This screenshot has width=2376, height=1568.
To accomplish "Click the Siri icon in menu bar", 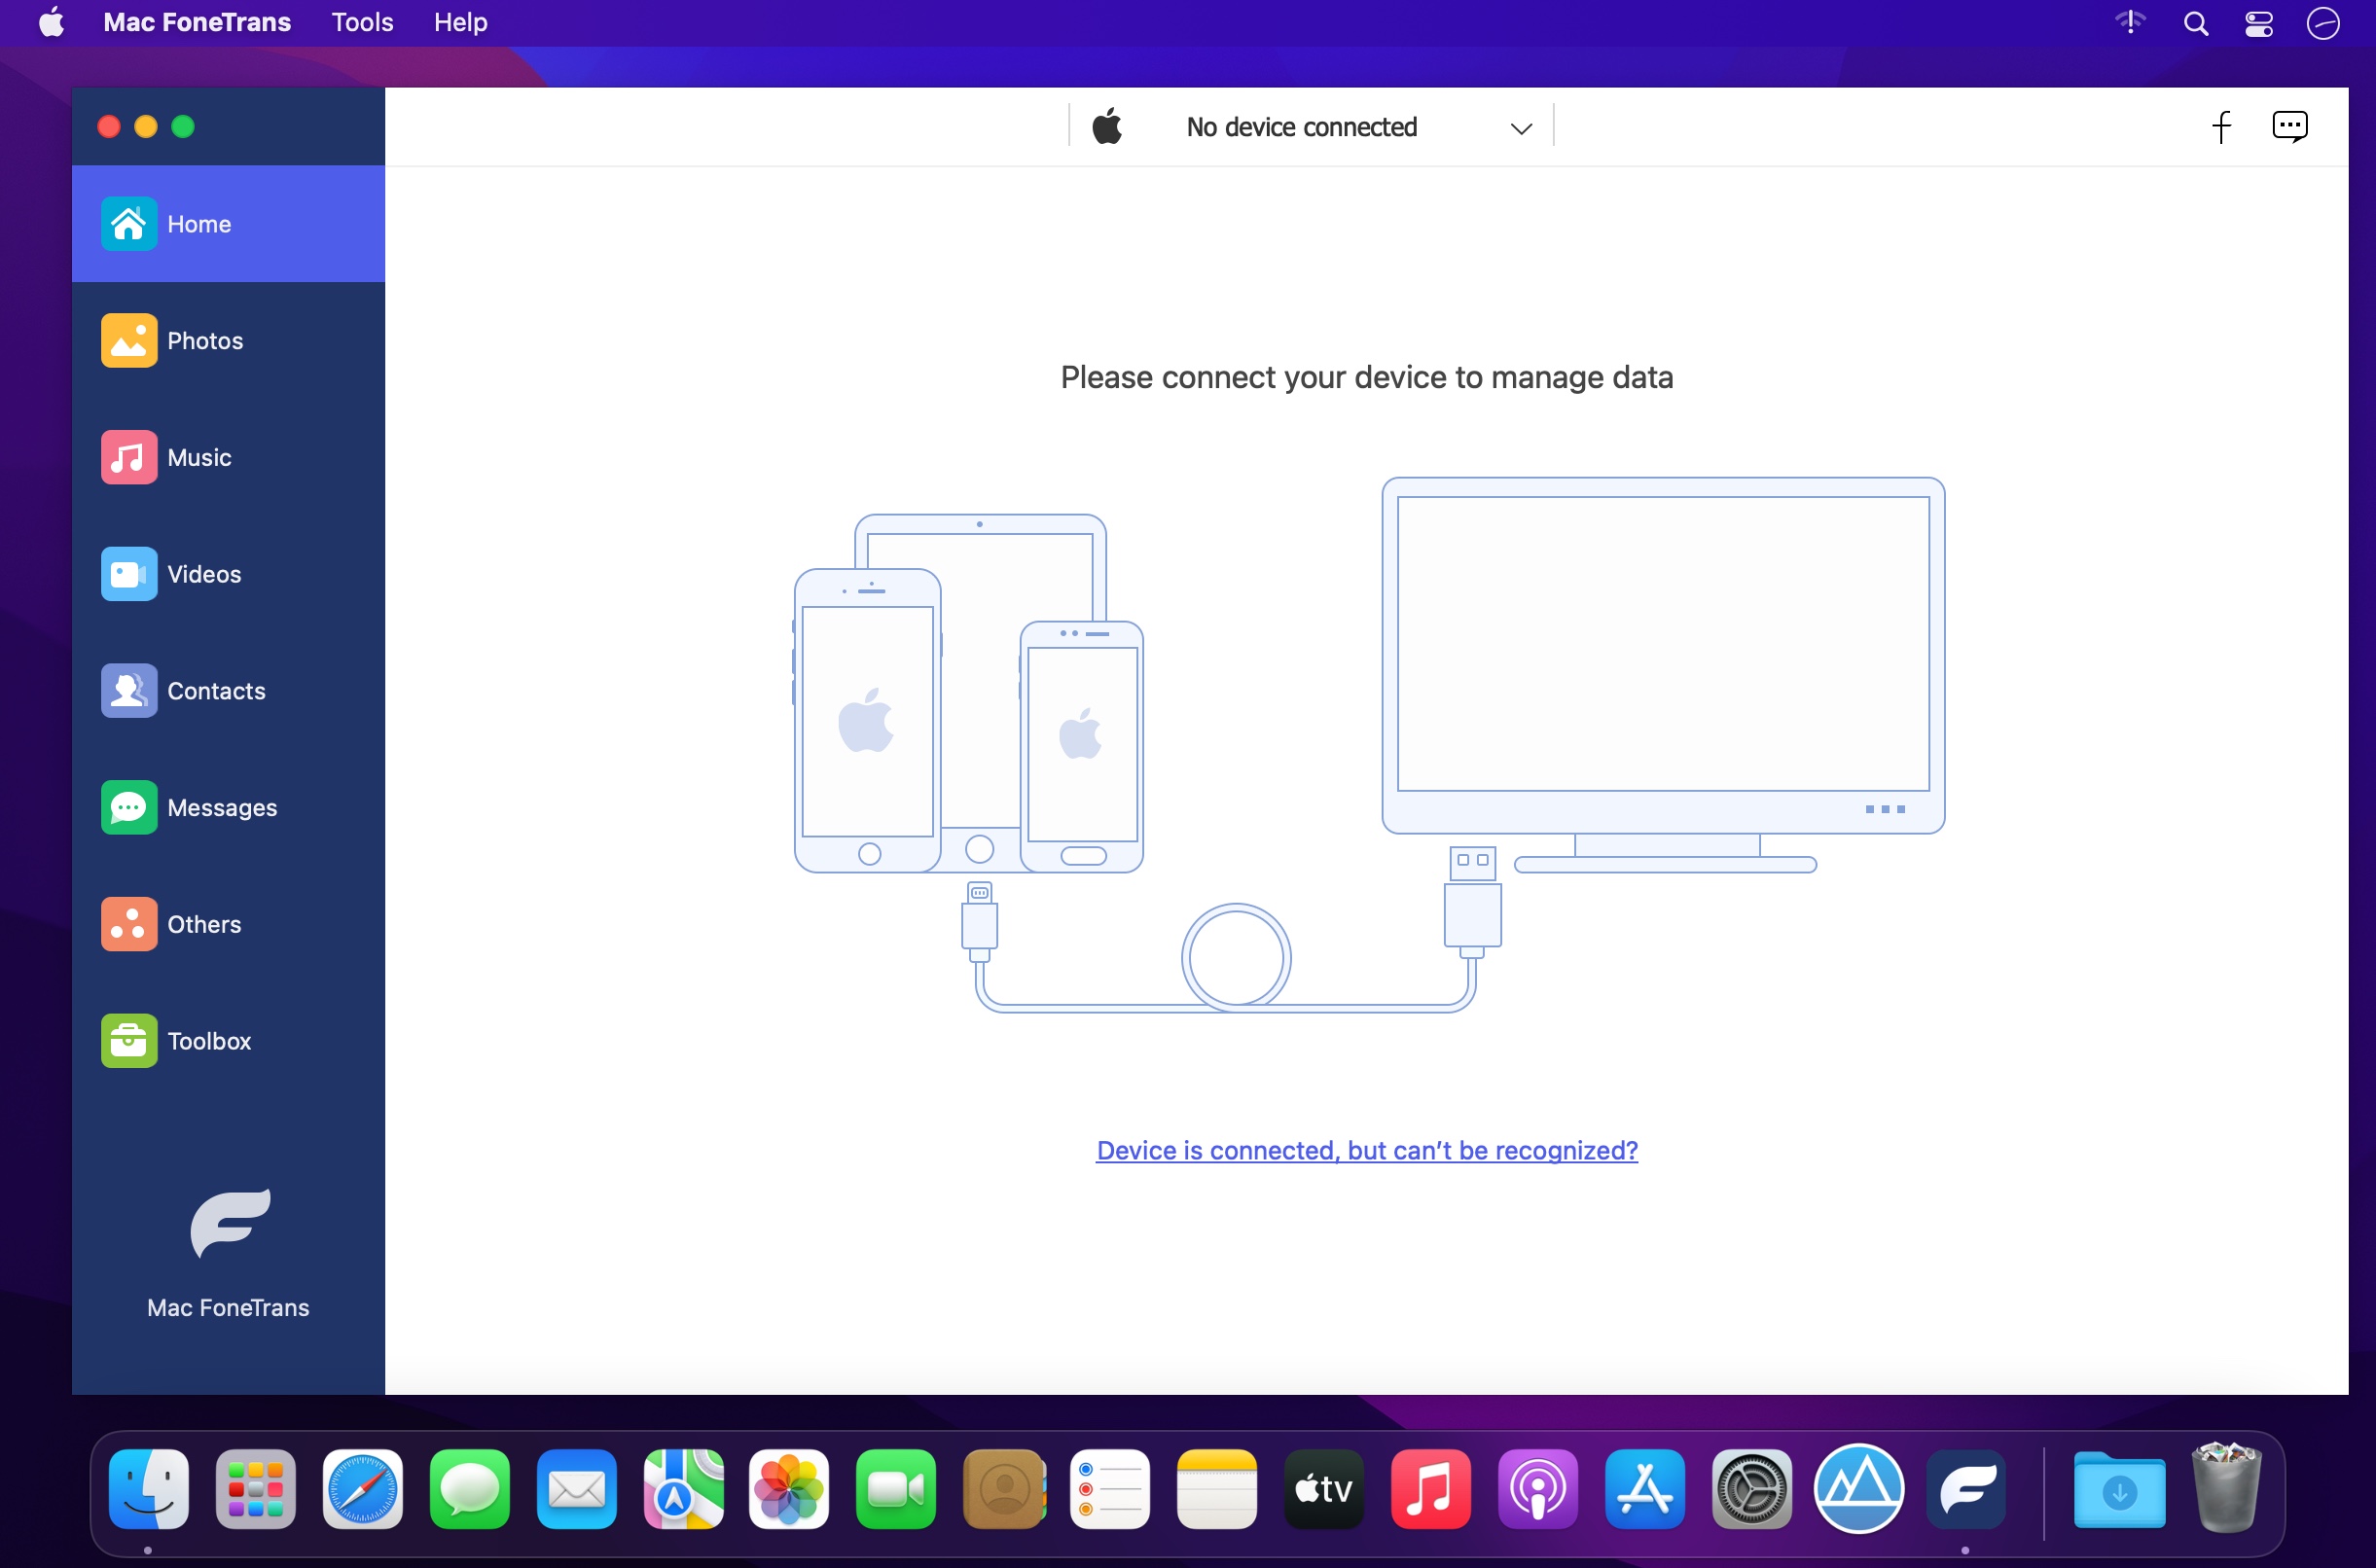I will [x=2323, y=23].
